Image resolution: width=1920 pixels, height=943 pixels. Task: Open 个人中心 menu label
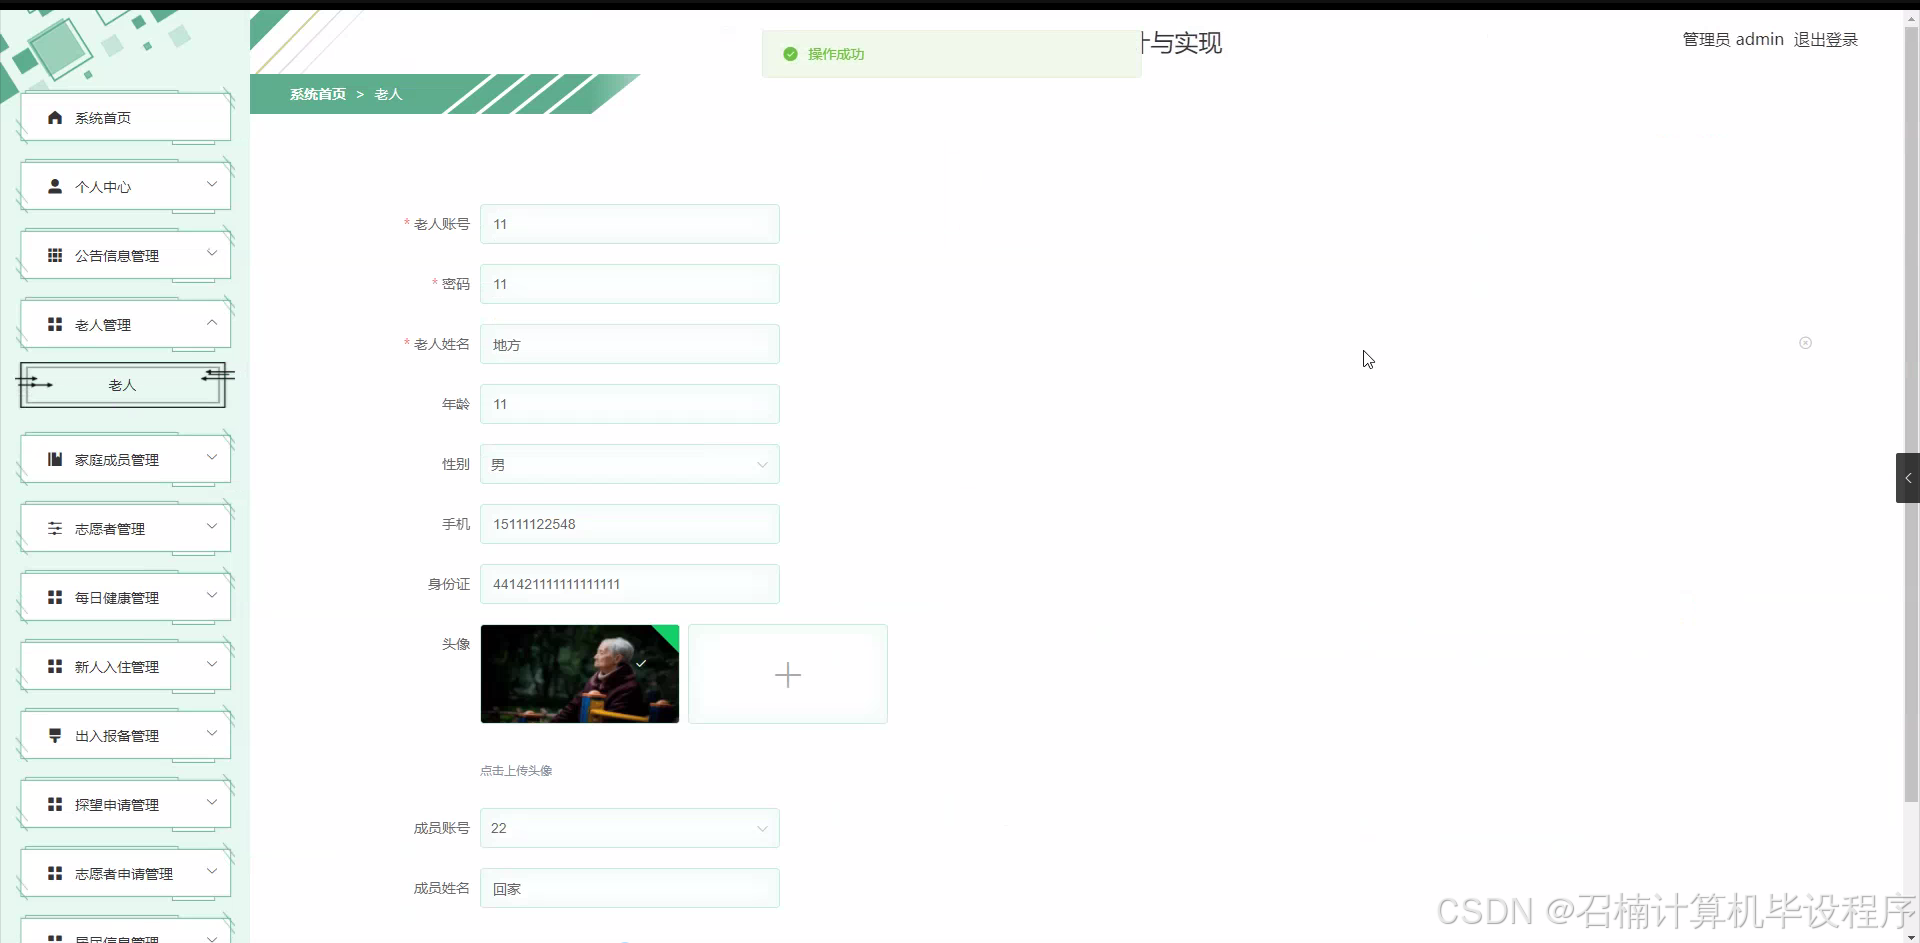click(x=103, y=187)
